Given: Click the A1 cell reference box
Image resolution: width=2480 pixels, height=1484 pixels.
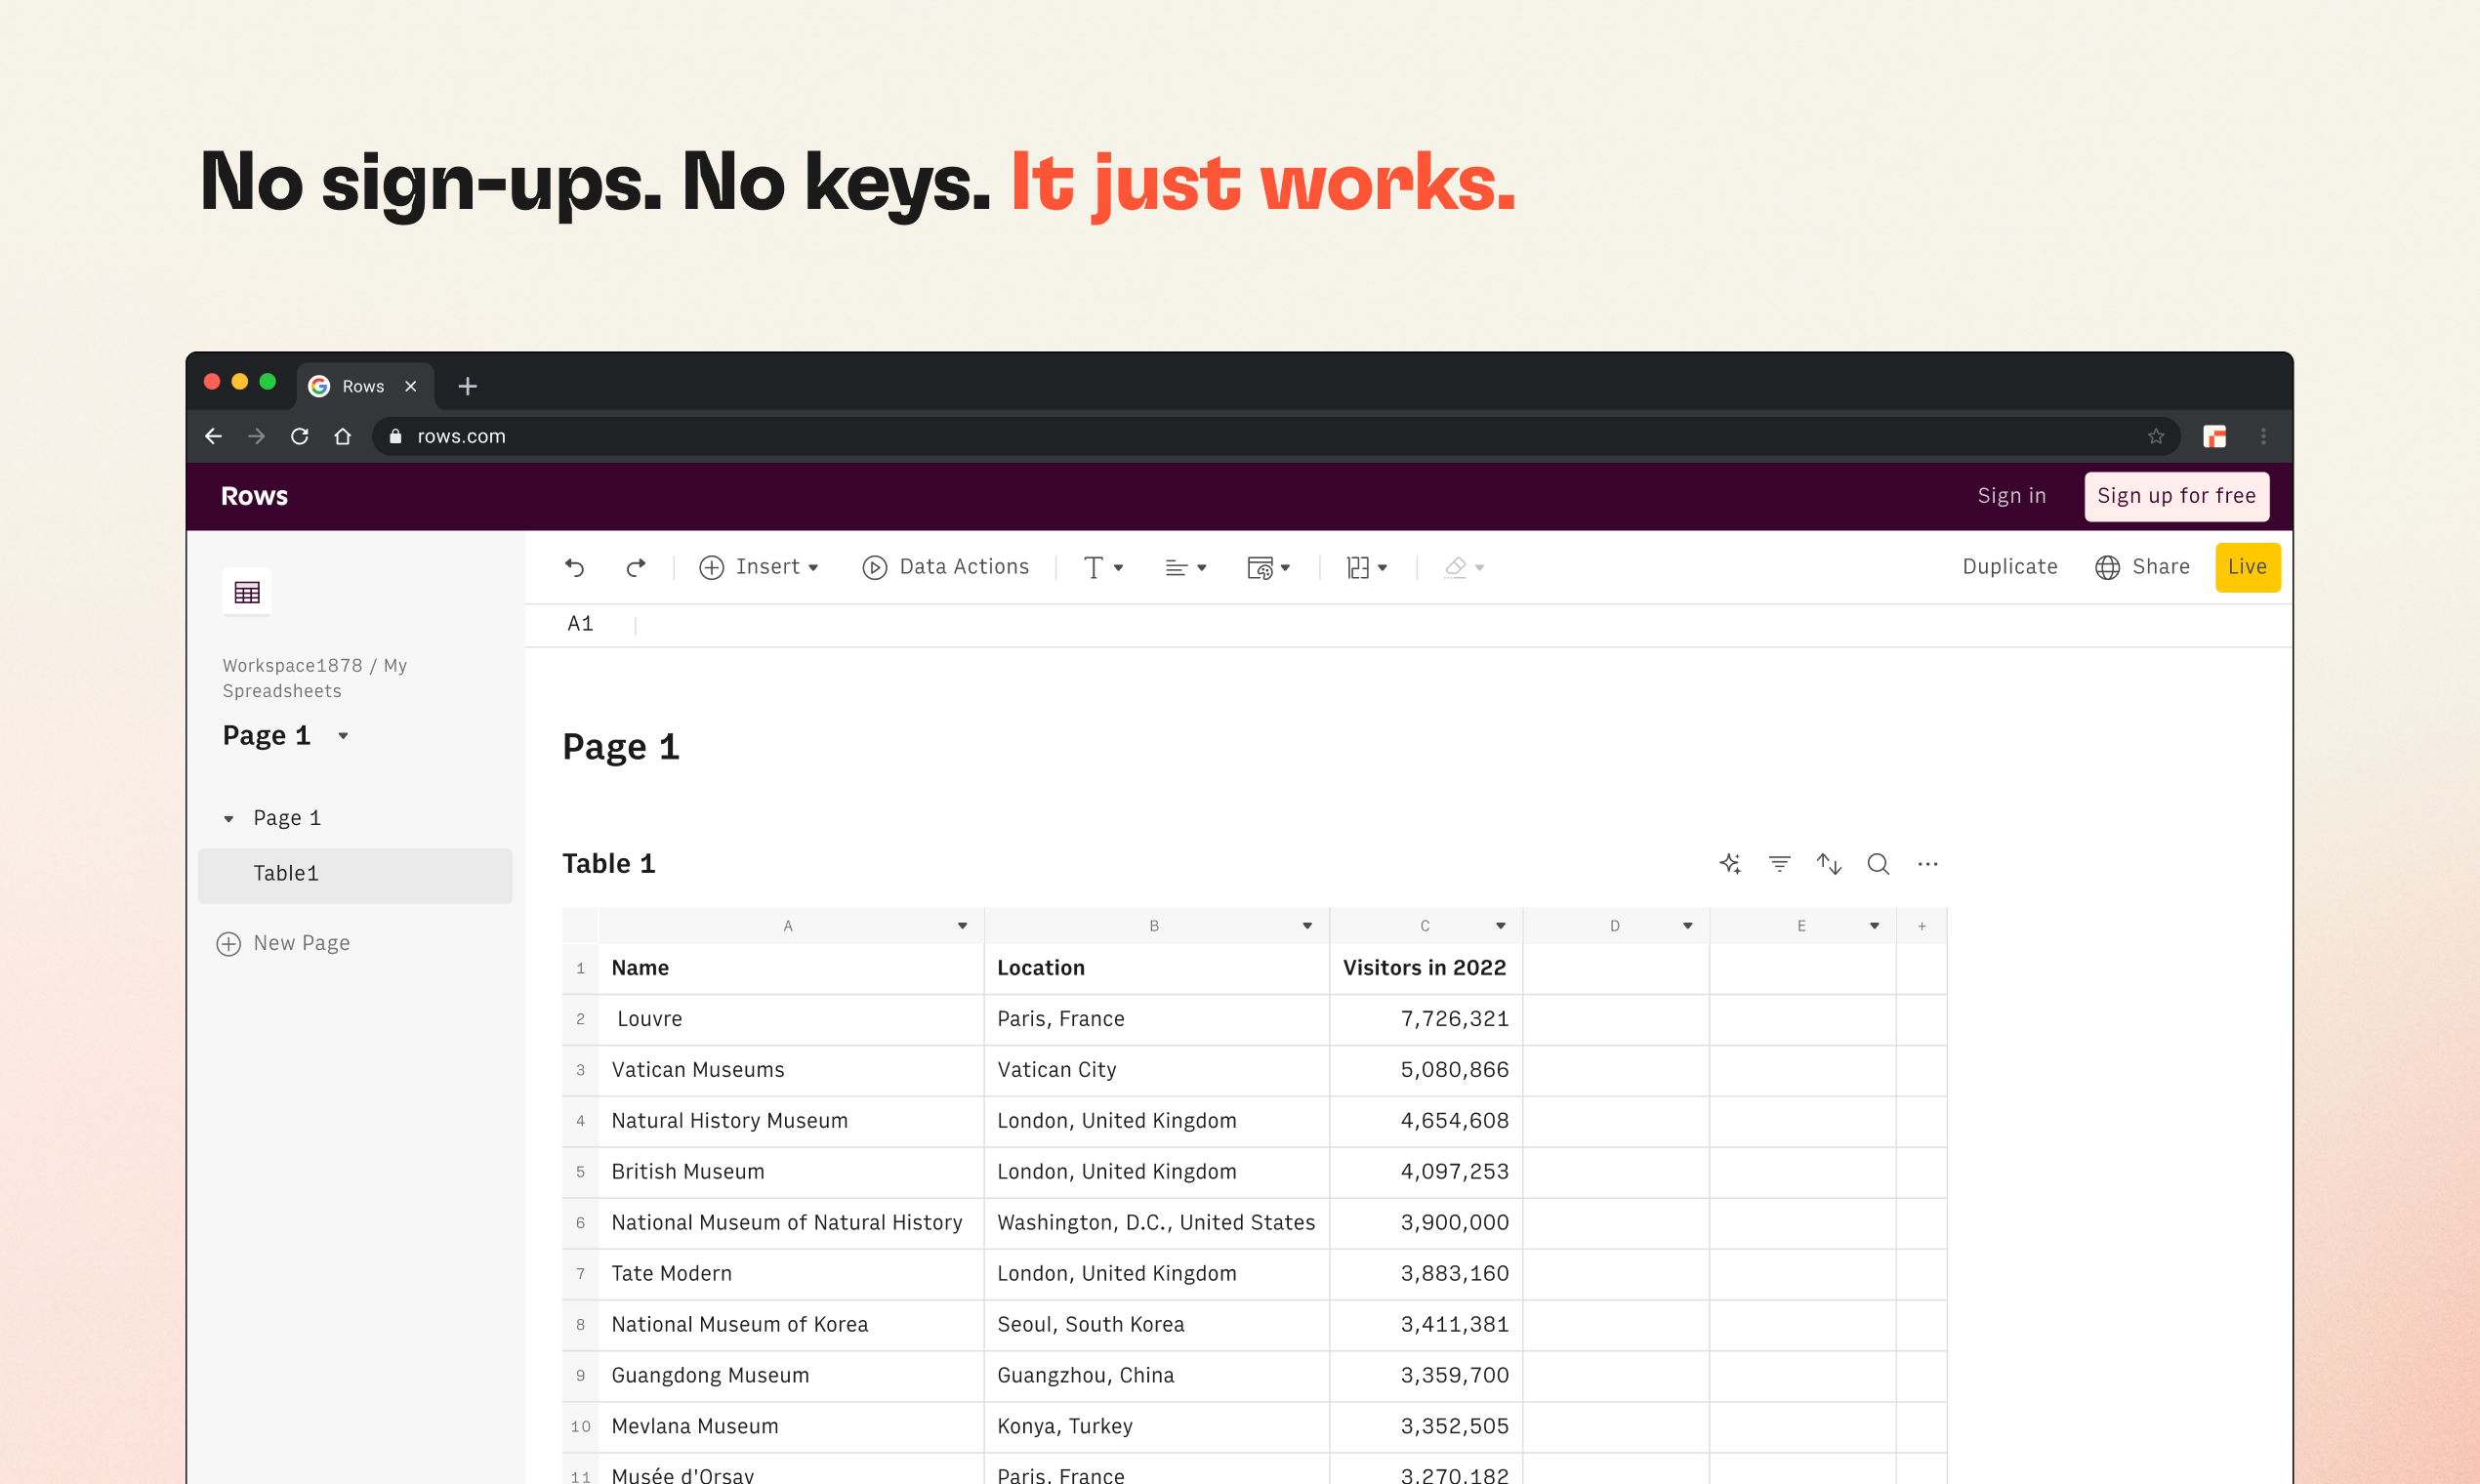Looking at the screenshot, I should coord(580,624).
